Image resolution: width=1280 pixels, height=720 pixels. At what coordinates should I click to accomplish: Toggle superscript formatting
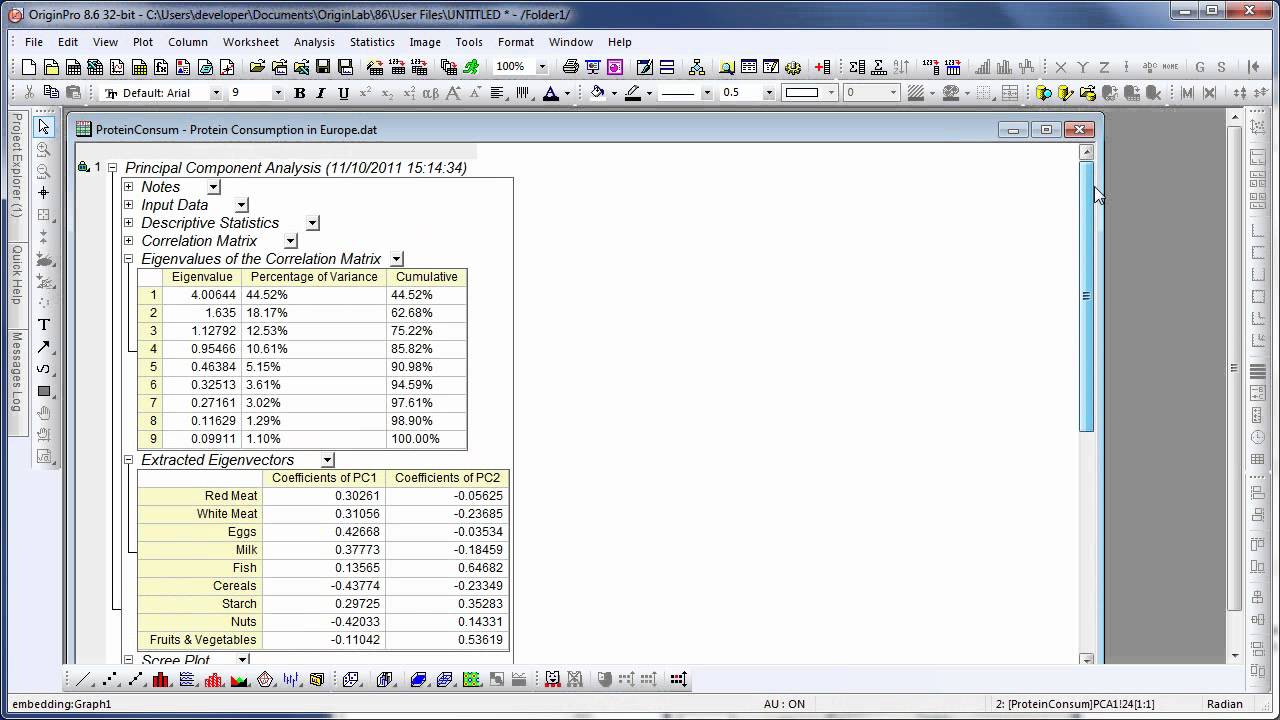365,93
